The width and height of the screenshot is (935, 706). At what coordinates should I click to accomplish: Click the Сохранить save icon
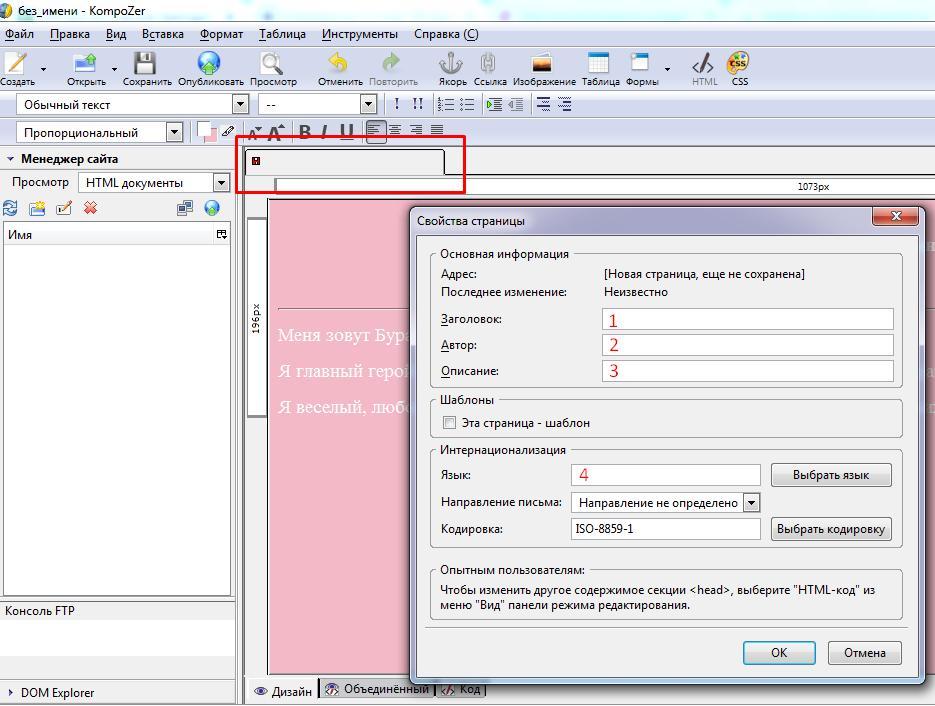[144, 64]
